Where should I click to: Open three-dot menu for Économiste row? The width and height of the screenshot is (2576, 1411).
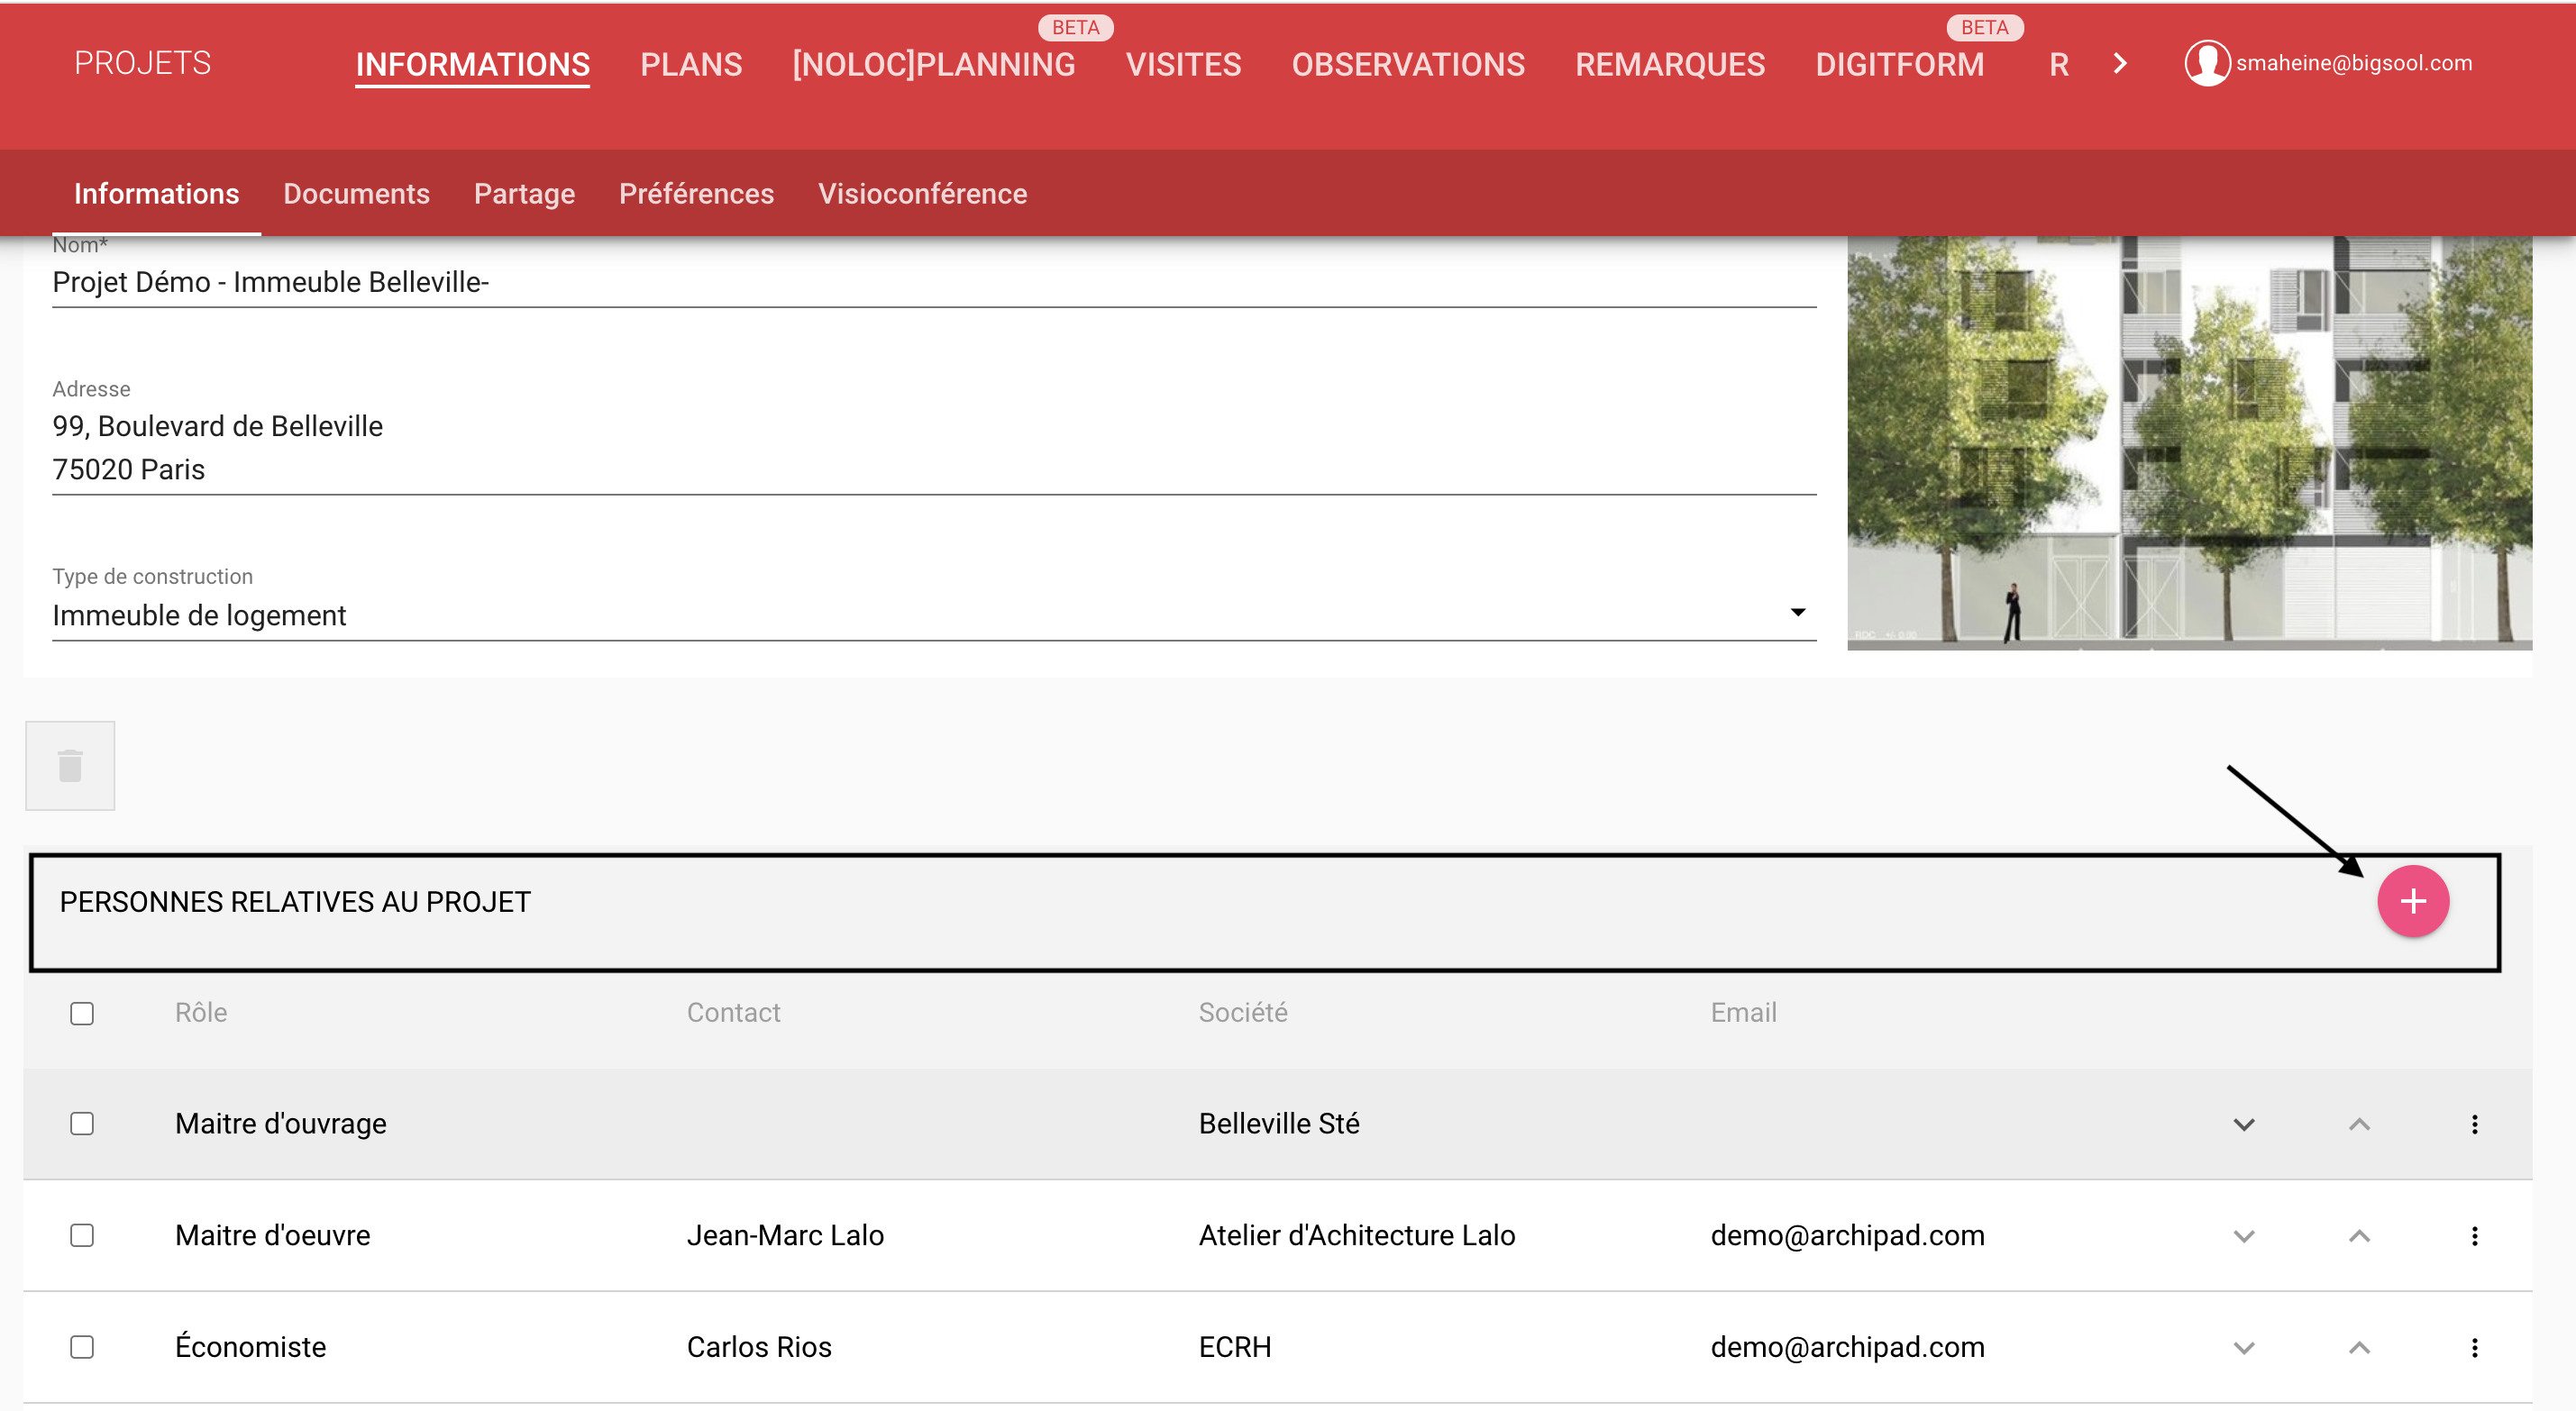[2474, 1347]
